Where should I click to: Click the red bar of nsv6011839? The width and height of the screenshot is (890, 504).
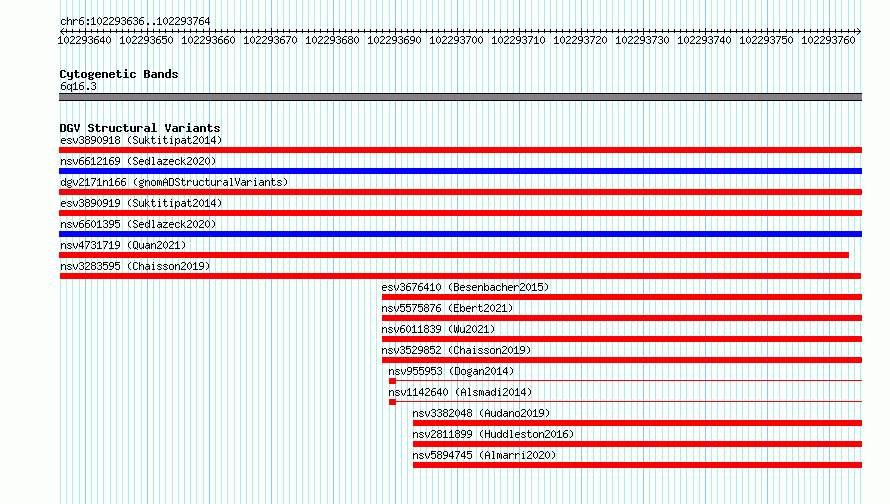(x=622, y=339)
